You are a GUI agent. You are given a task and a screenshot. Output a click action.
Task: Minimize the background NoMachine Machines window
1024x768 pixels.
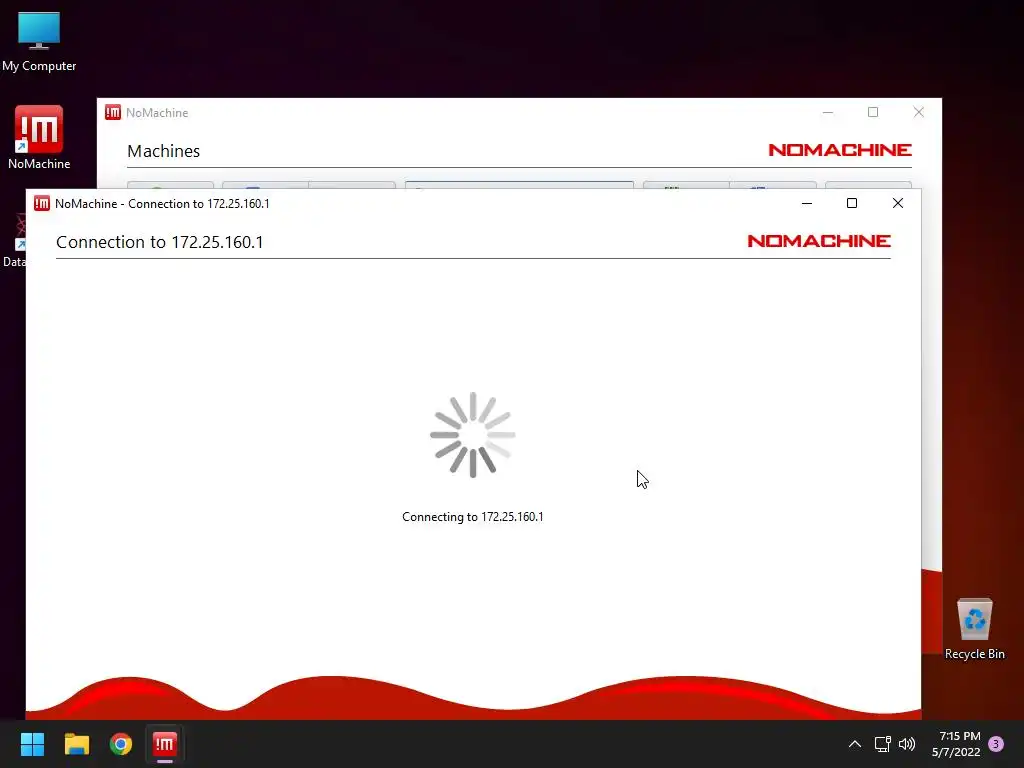tap(827, 112)
